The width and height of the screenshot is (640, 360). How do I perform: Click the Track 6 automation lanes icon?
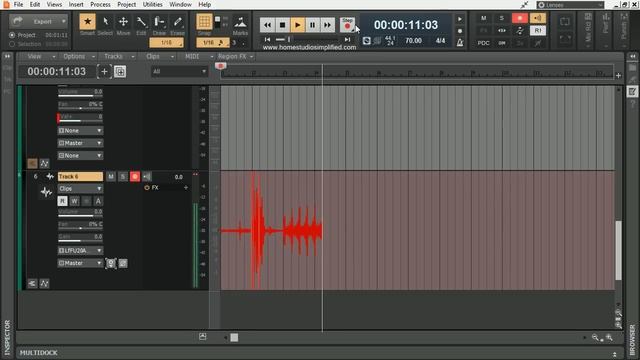44,283
